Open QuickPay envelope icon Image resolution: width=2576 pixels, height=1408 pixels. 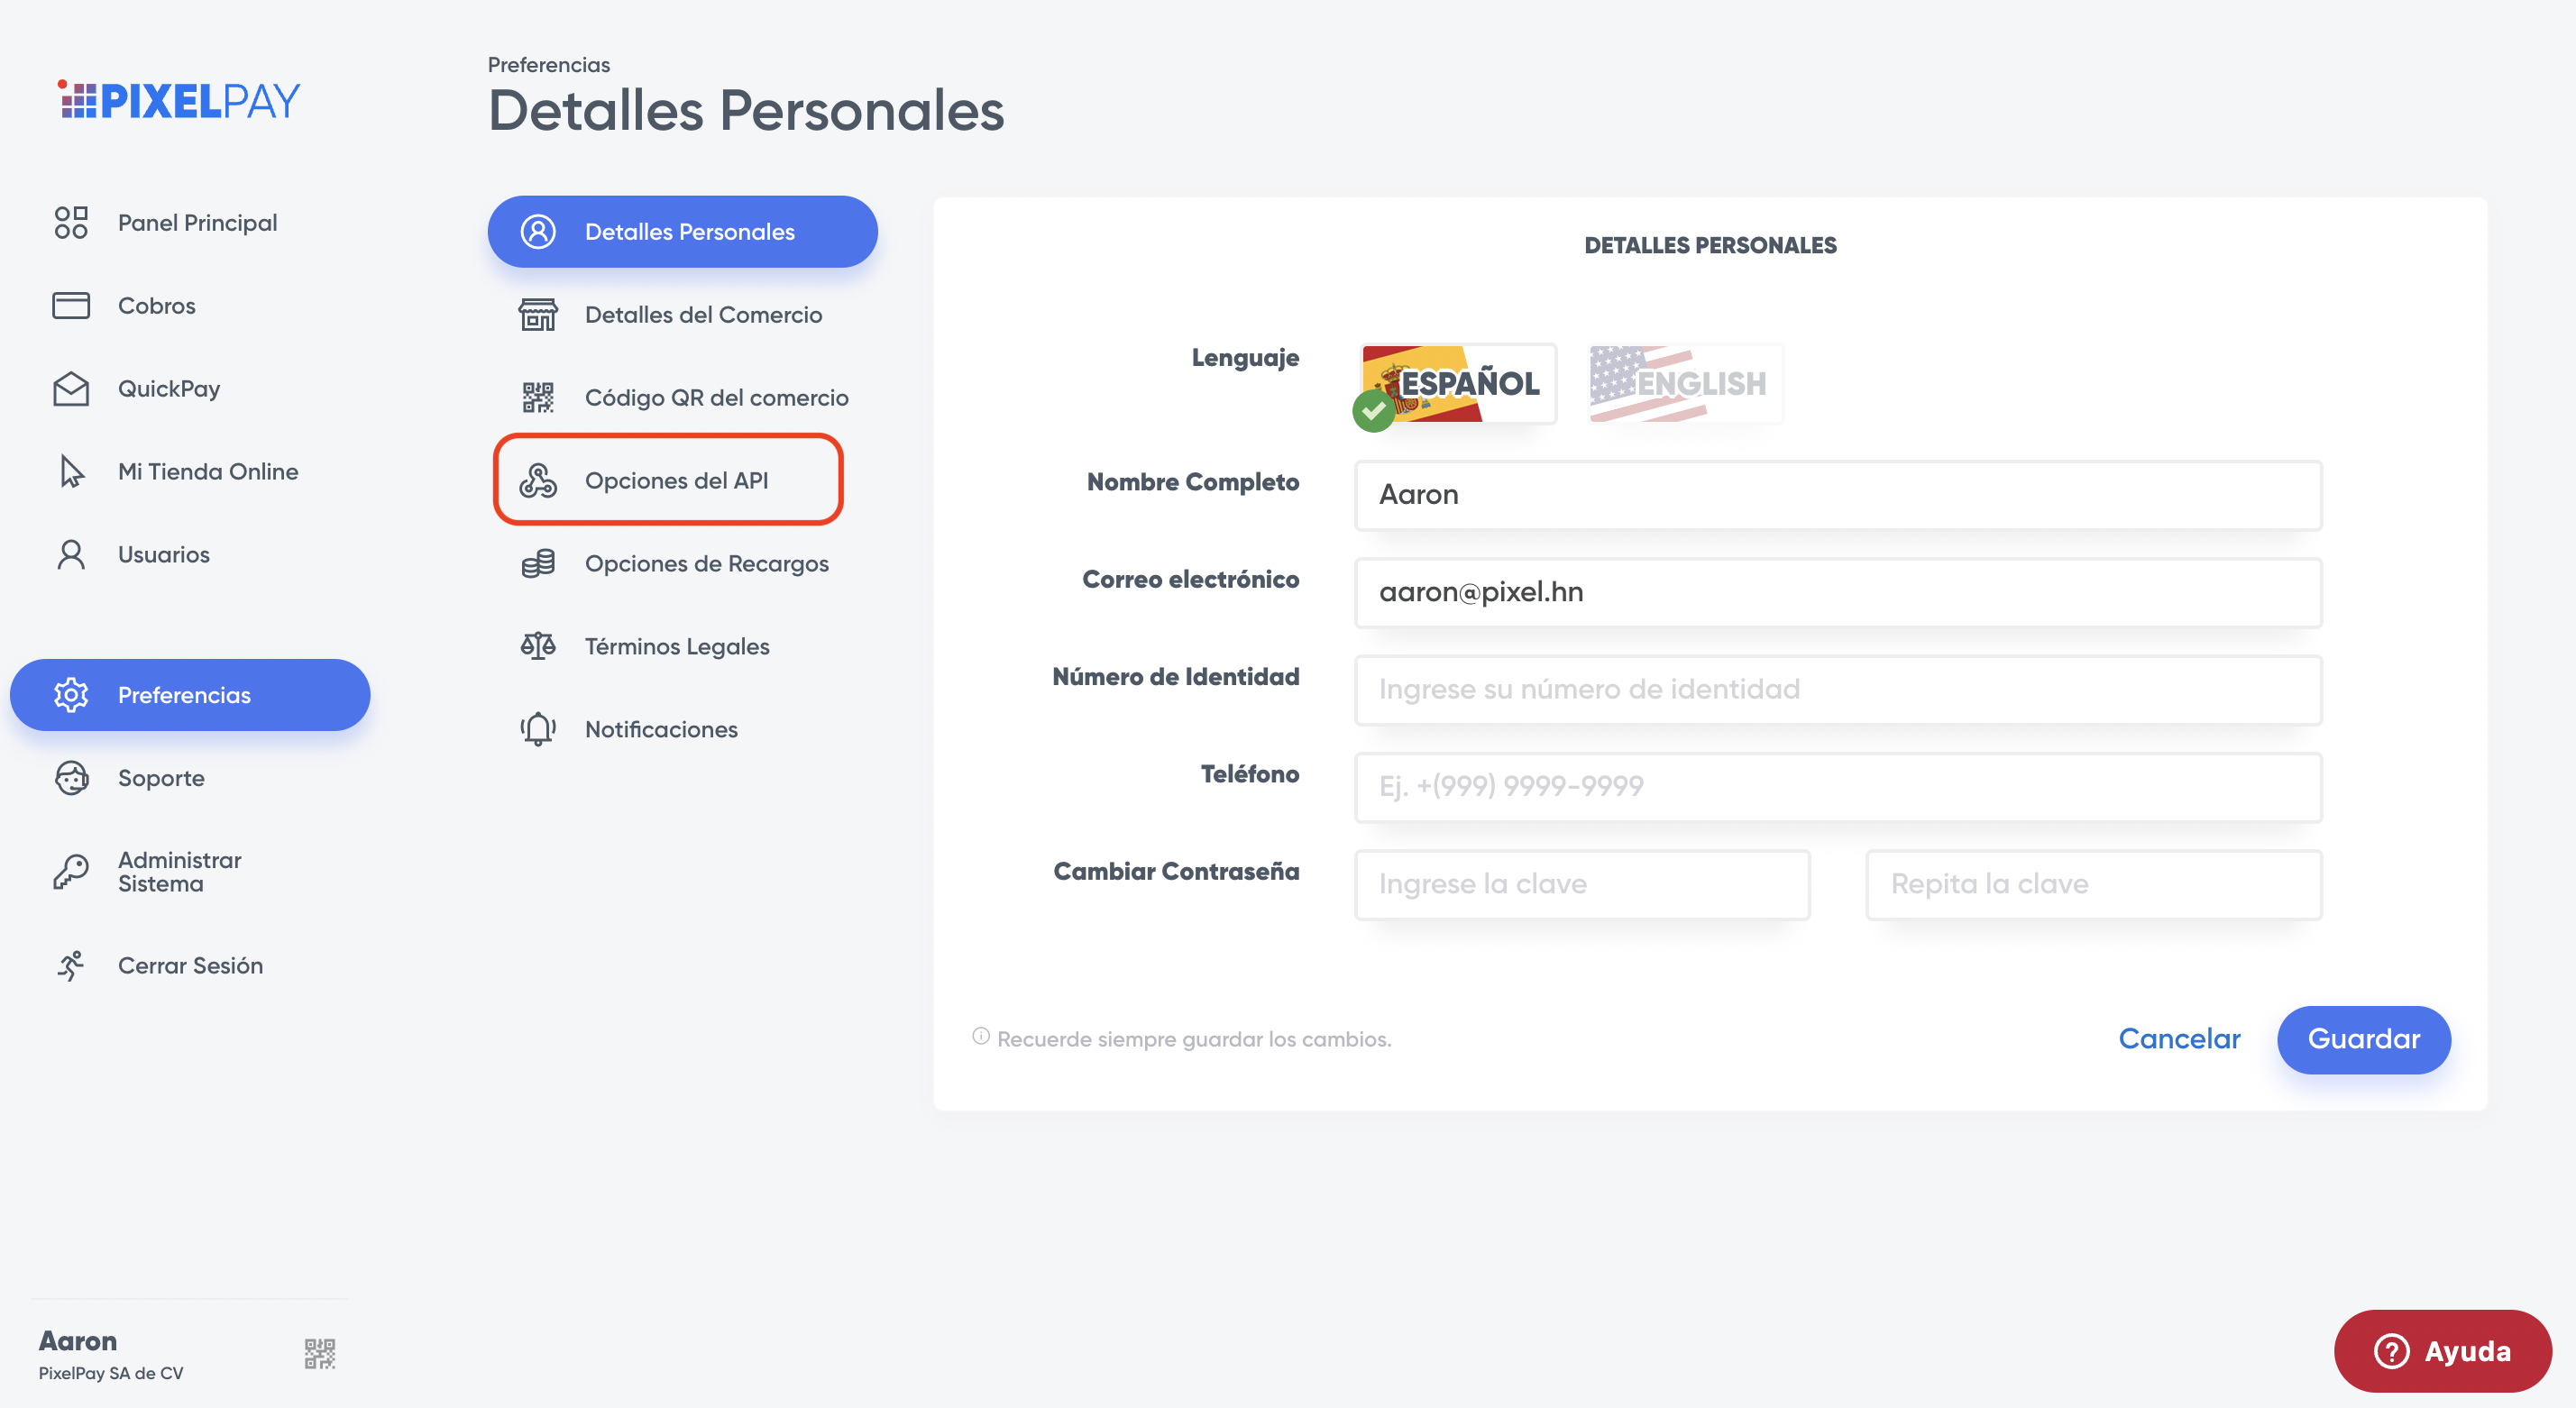(71, 388)
